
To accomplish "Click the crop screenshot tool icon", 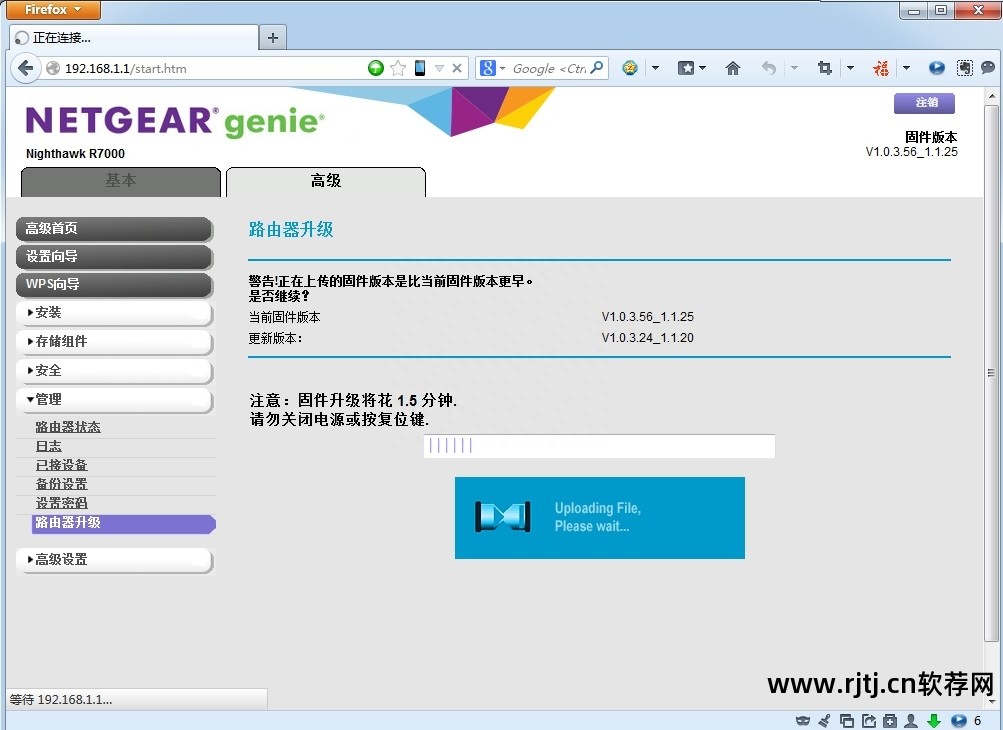I will coord(824,68).
